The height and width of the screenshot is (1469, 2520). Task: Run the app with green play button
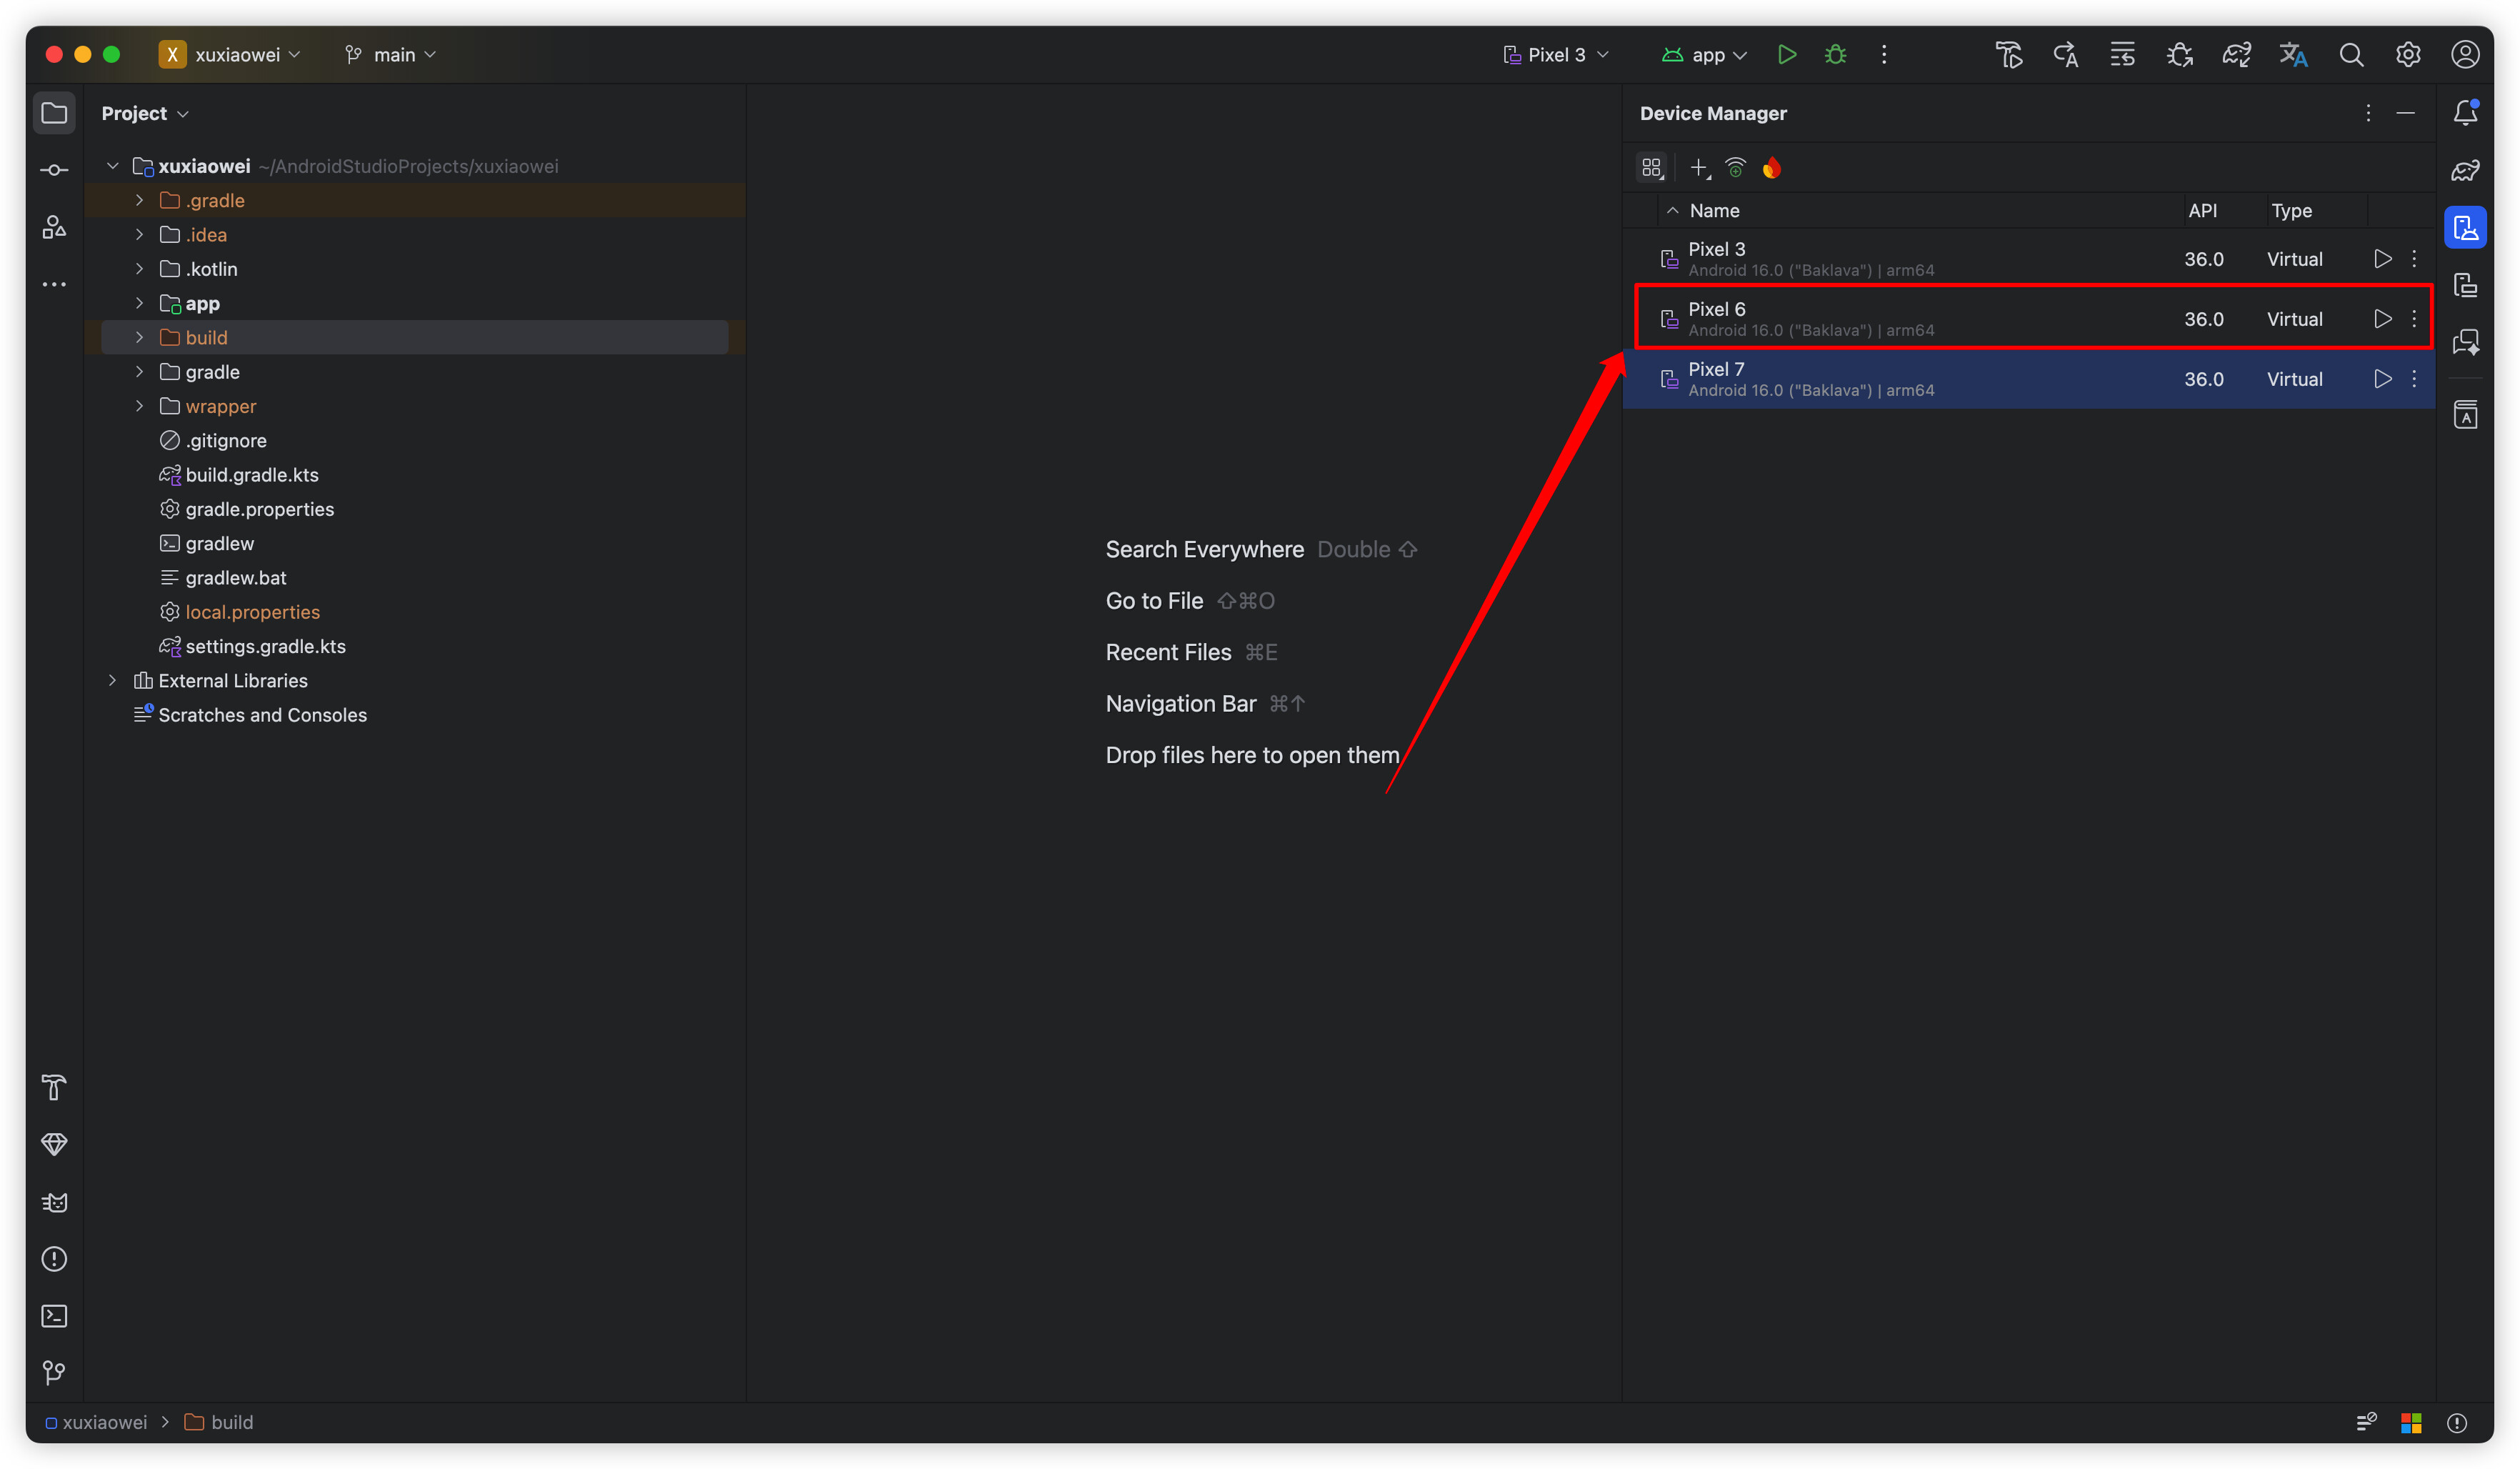click(1786, 55)
